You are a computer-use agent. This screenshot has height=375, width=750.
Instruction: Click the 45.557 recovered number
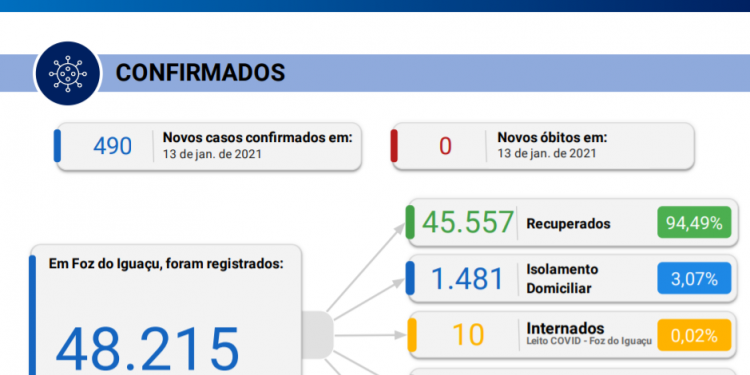pyautogui.click(x=467, y=222)
